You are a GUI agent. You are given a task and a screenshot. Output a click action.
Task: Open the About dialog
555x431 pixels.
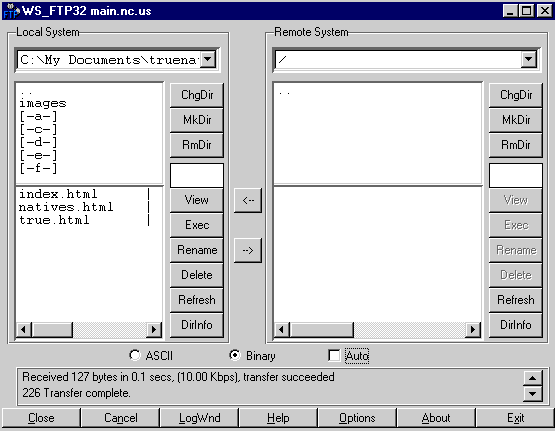pos(436,418)
